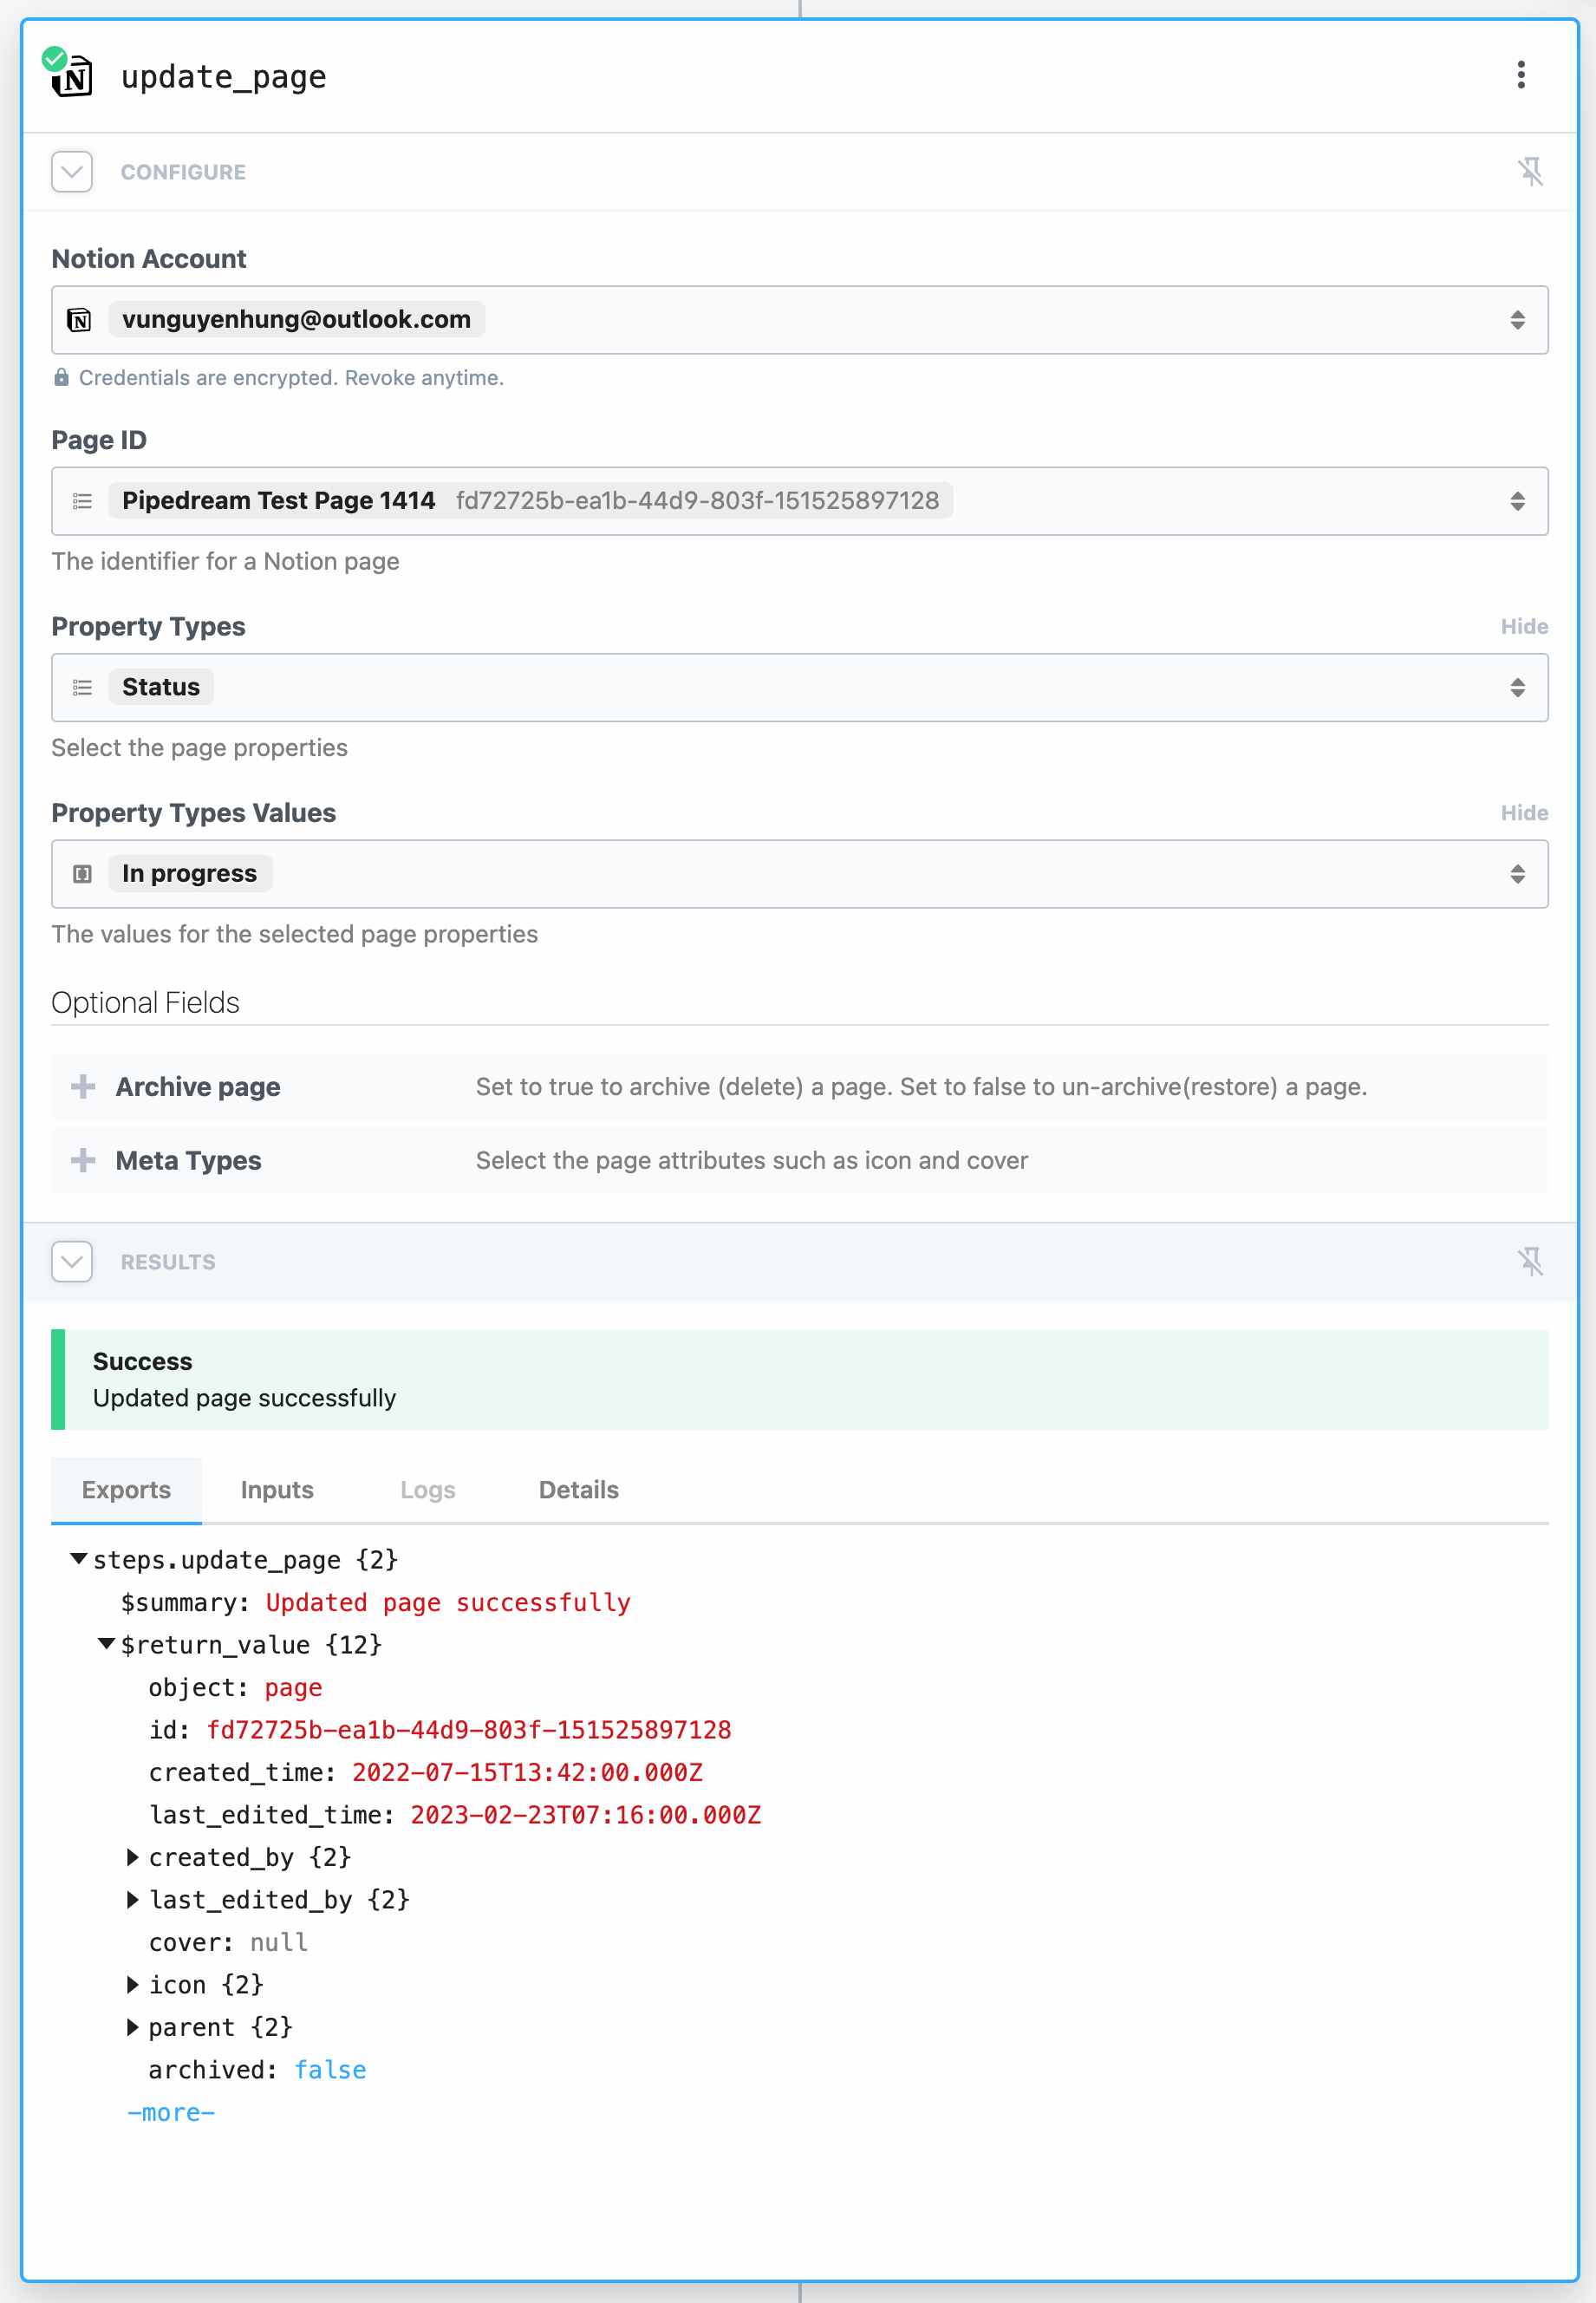Expand the created_by object
Screen dimensions: 1596x2303
point(132,1857)
